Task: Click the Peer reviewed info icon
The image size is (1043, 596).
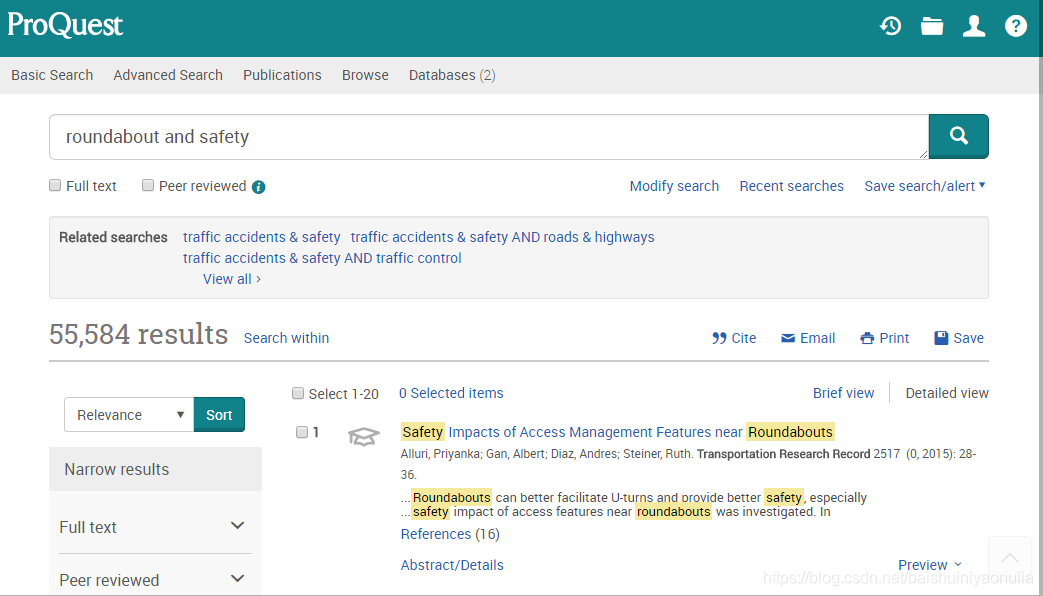Action: coord(259,187)
